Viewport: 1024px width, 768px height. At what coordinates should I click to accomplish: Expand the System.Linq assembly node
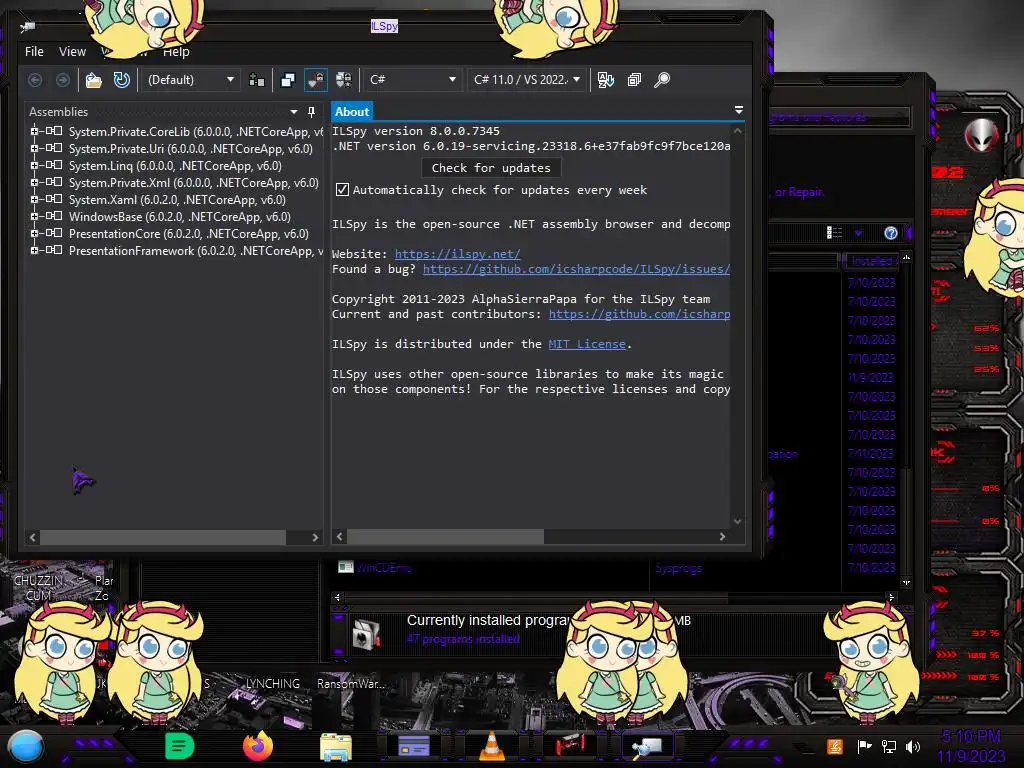[x=34, y=165]
